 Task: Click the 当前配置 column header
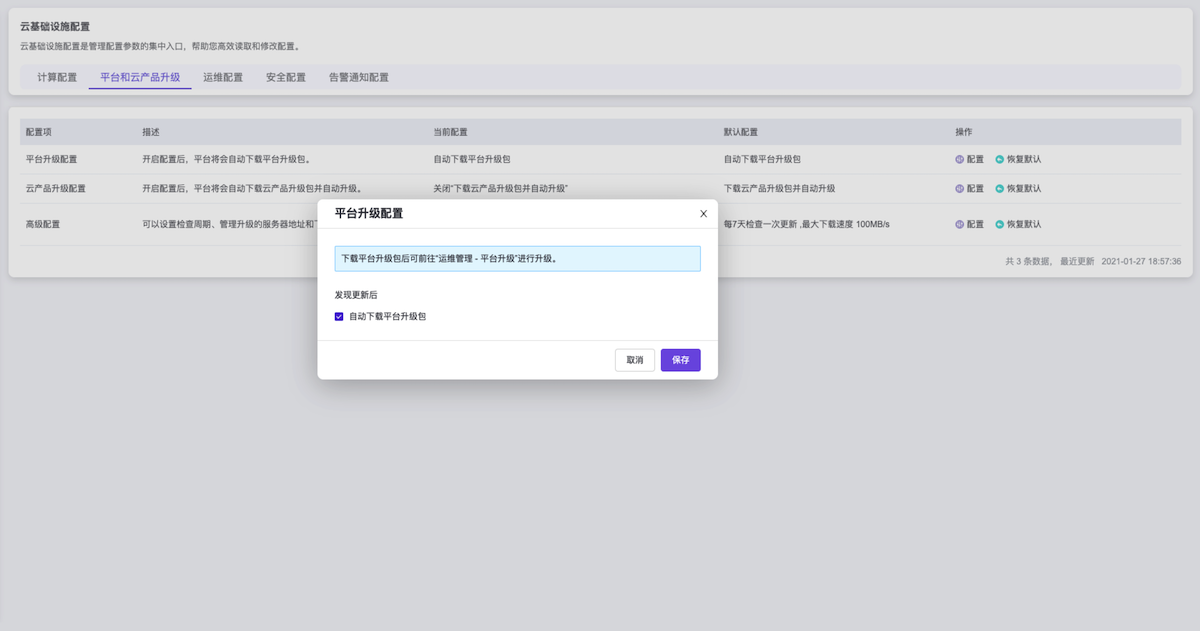click(x=450, y=132)
